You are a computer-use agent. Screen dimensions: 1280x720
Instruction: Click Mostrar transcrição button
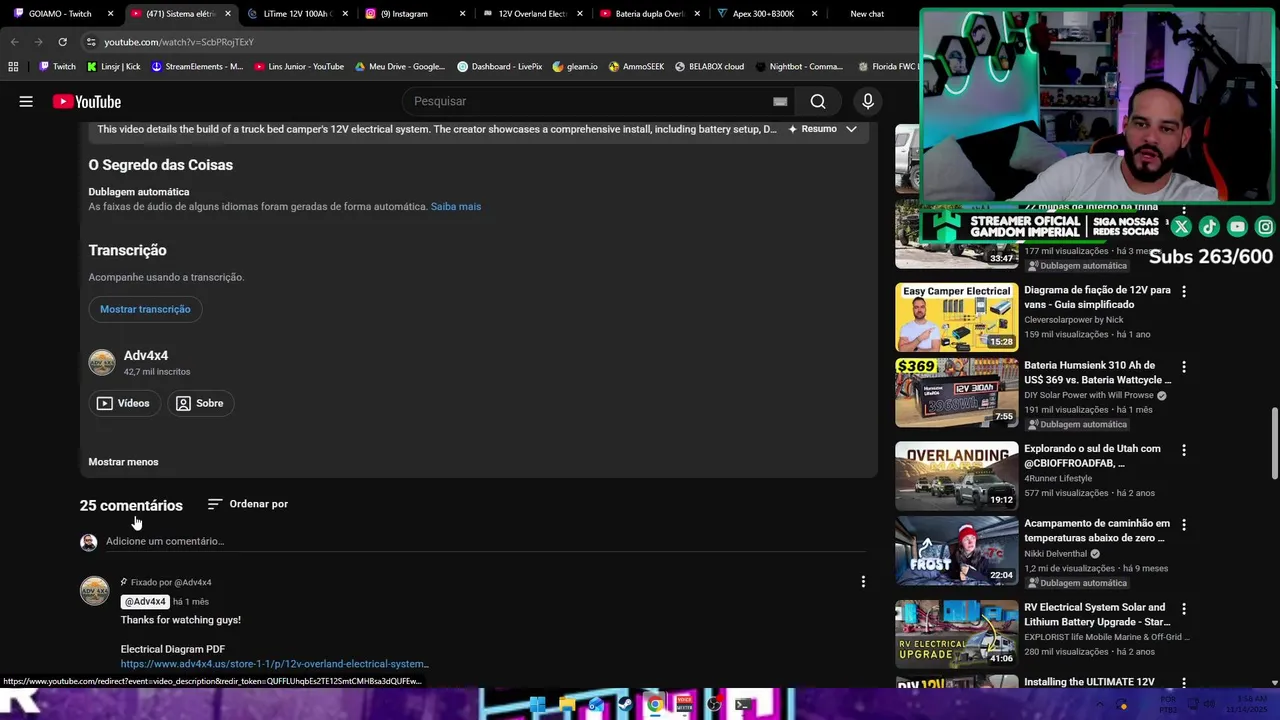pyautogui.click(x=145, y=309)
